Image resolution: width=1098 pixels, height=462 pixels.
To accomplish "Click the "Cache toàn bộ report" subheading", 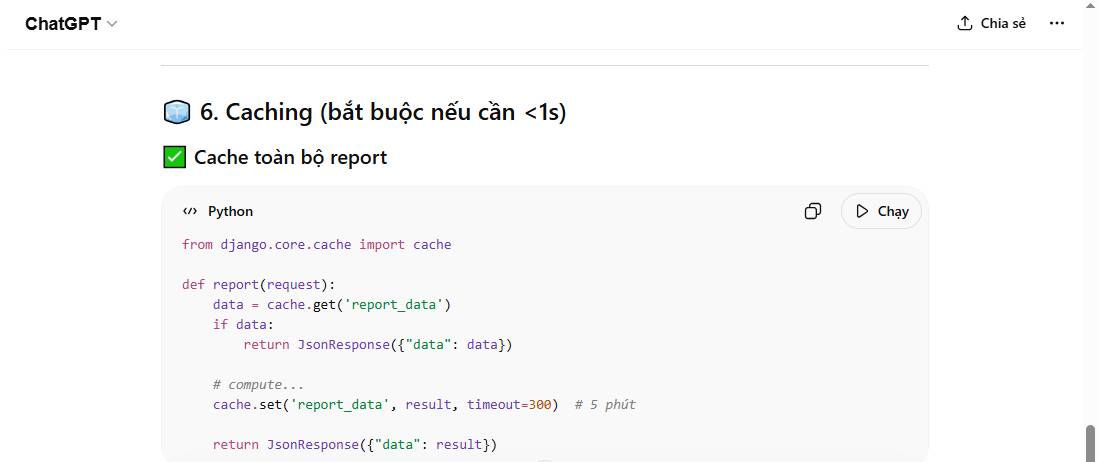I will [290, 157].
